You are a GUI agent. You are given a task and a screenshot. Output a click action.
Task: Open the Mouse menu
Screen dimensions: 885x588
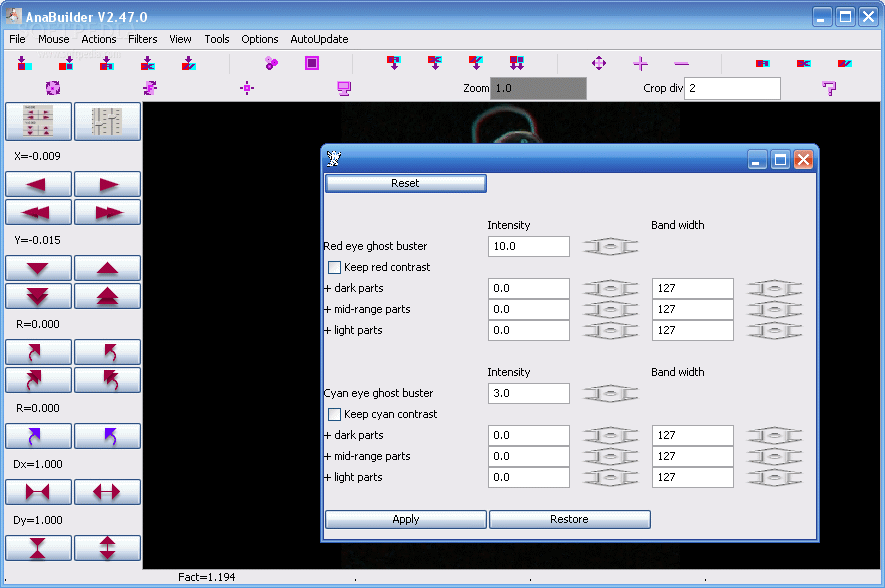pyautogui.click(x=54, y=39)
